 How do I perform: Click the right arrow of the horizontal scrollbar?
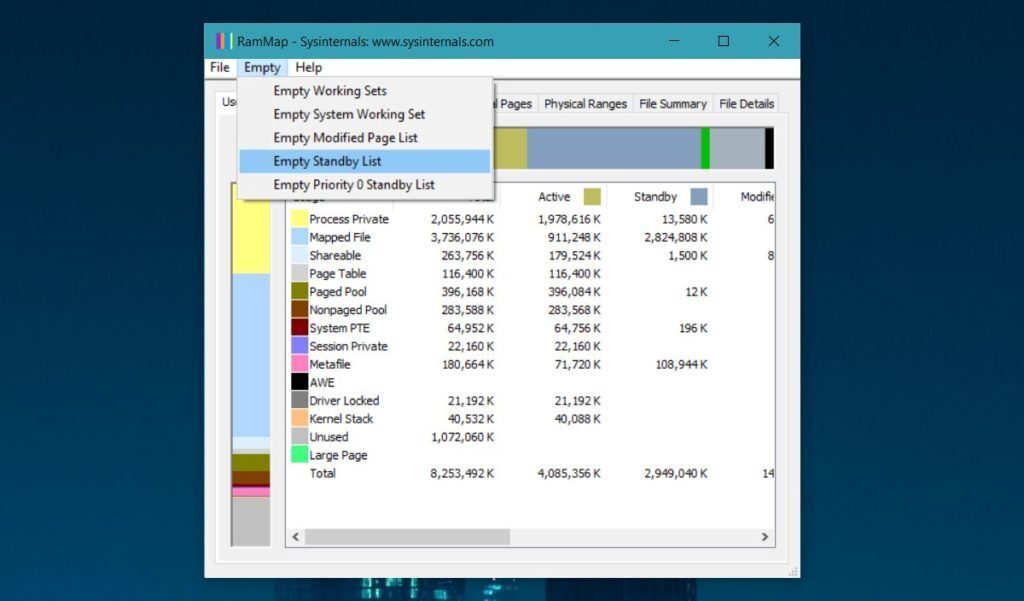(766, 537)
